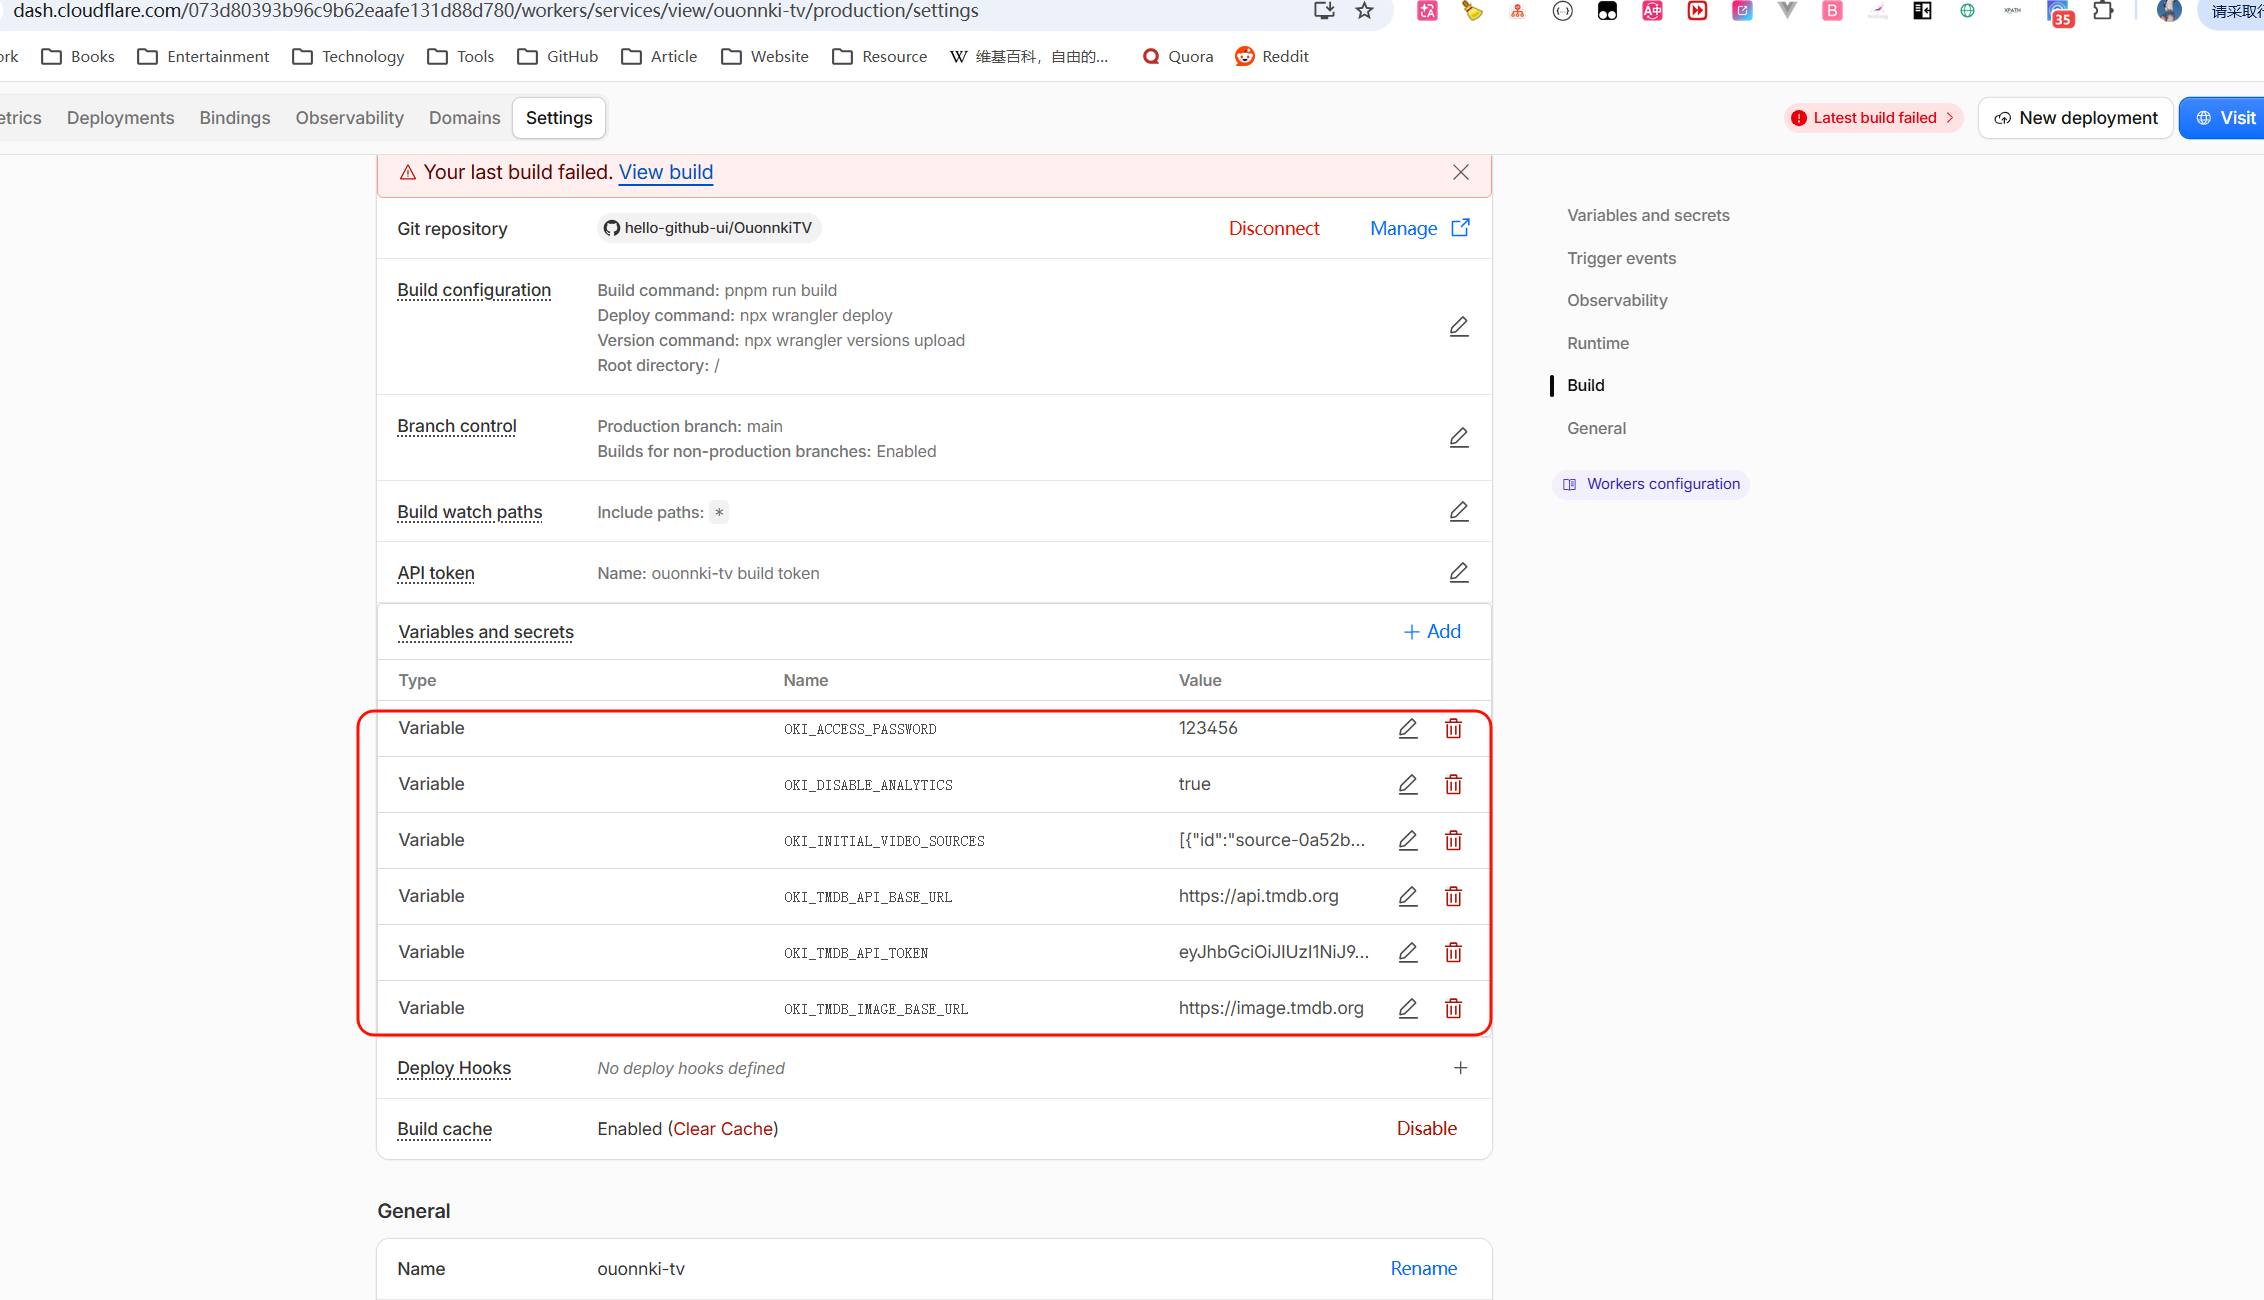Delete the OKI_TMDB_API_TOKEN variable
The width and height of the screenshot is (2264, 1300).
(1453, 953)
